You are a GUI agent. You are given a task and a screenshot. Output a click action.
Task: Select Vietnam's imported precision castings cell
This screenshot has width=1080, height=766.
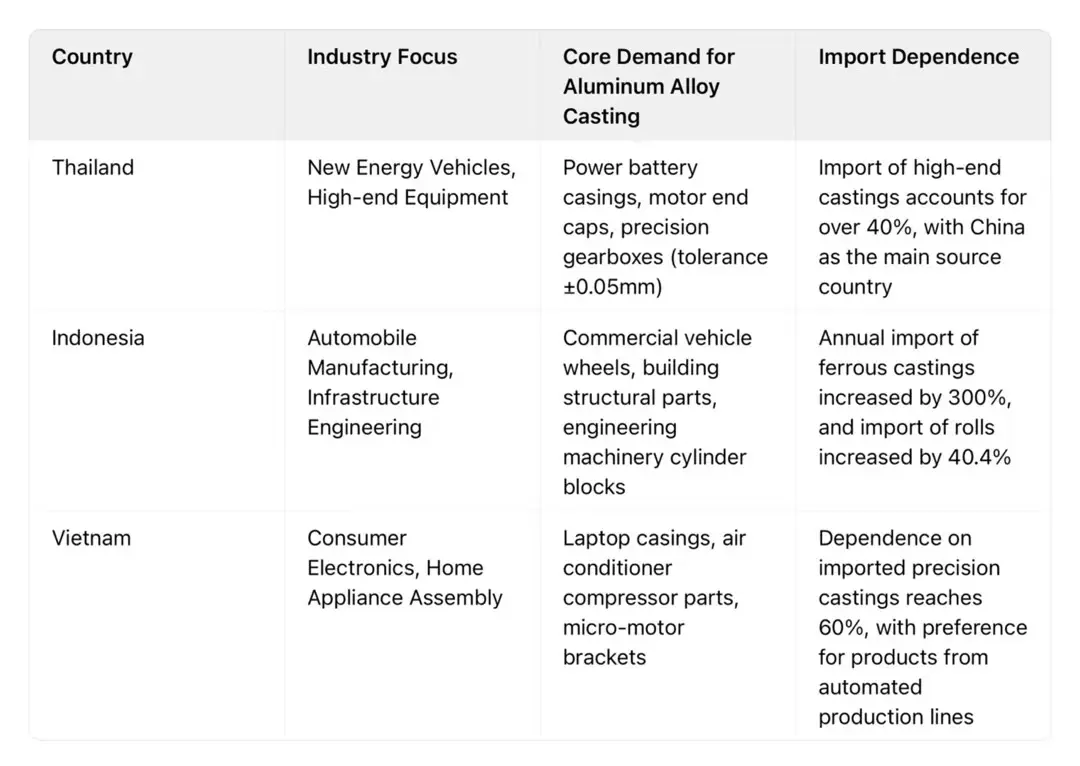(922, 627)
